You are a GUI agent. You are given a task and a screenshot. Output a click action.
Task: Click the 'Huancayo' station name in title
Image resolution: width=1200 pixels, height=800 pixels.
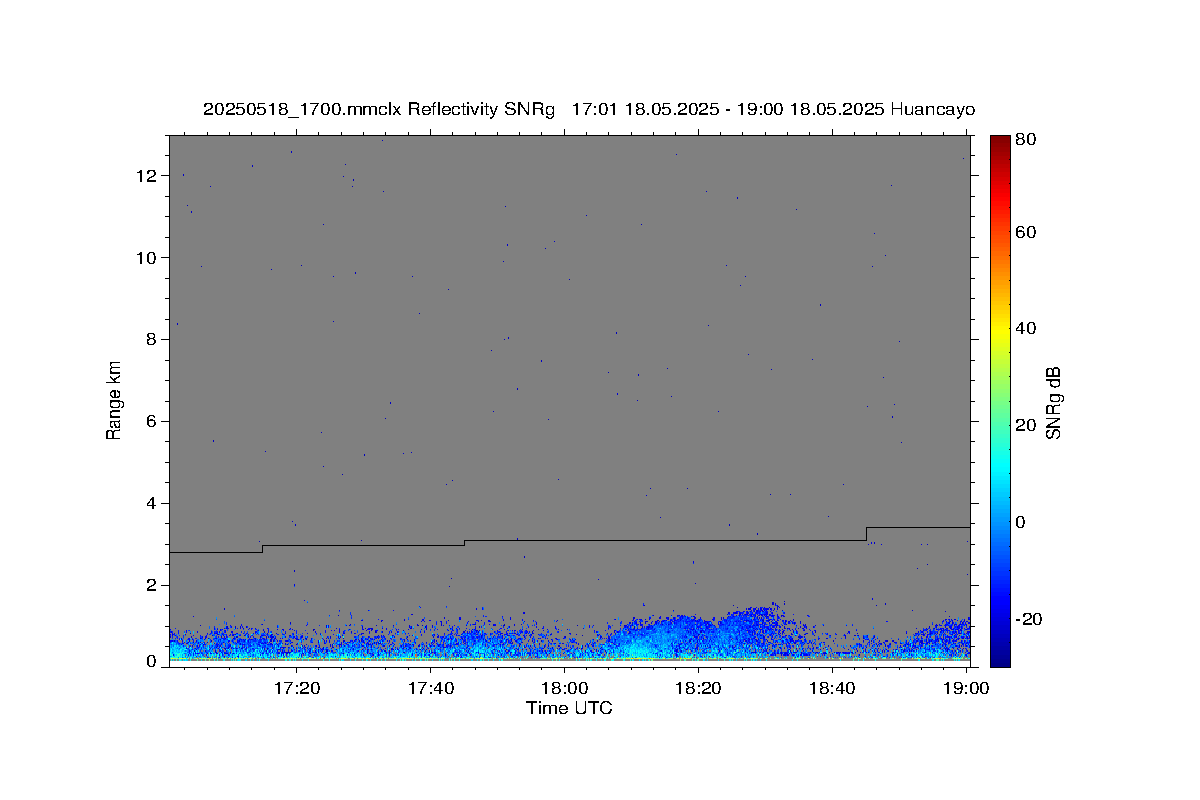(932, 110)
